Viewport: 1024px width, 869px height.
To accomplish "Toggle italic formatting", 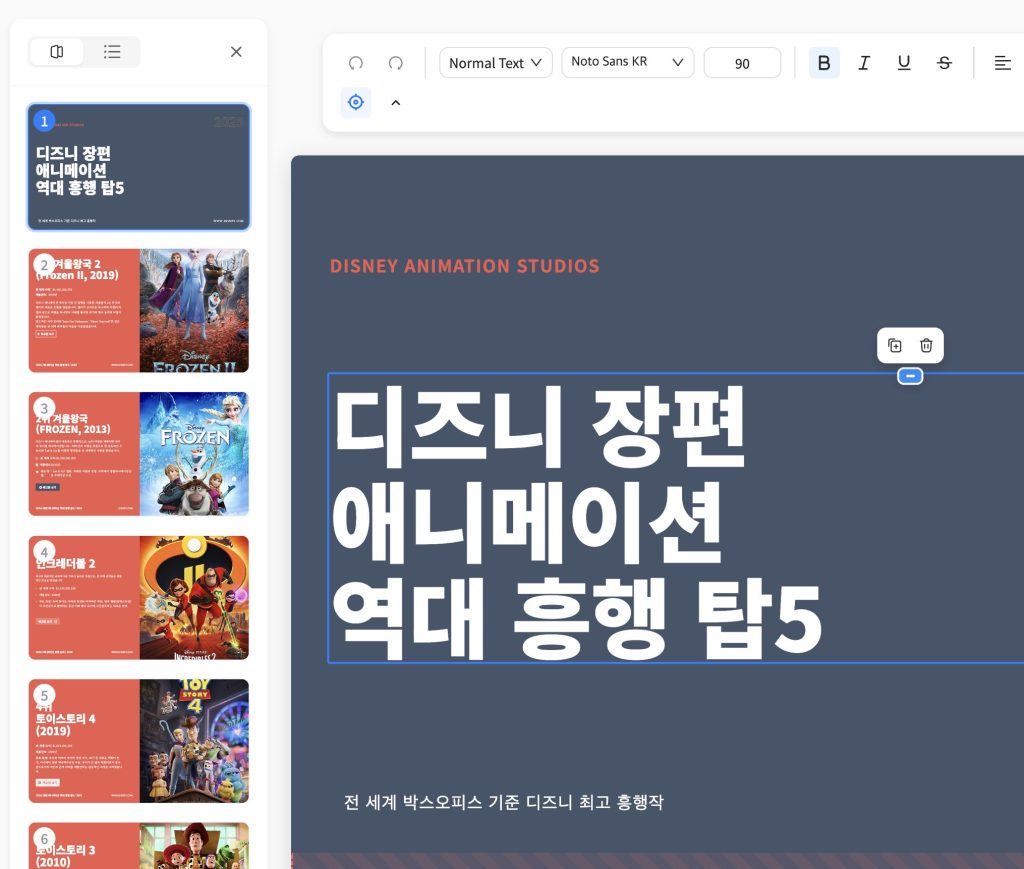I will click(864, 63).
